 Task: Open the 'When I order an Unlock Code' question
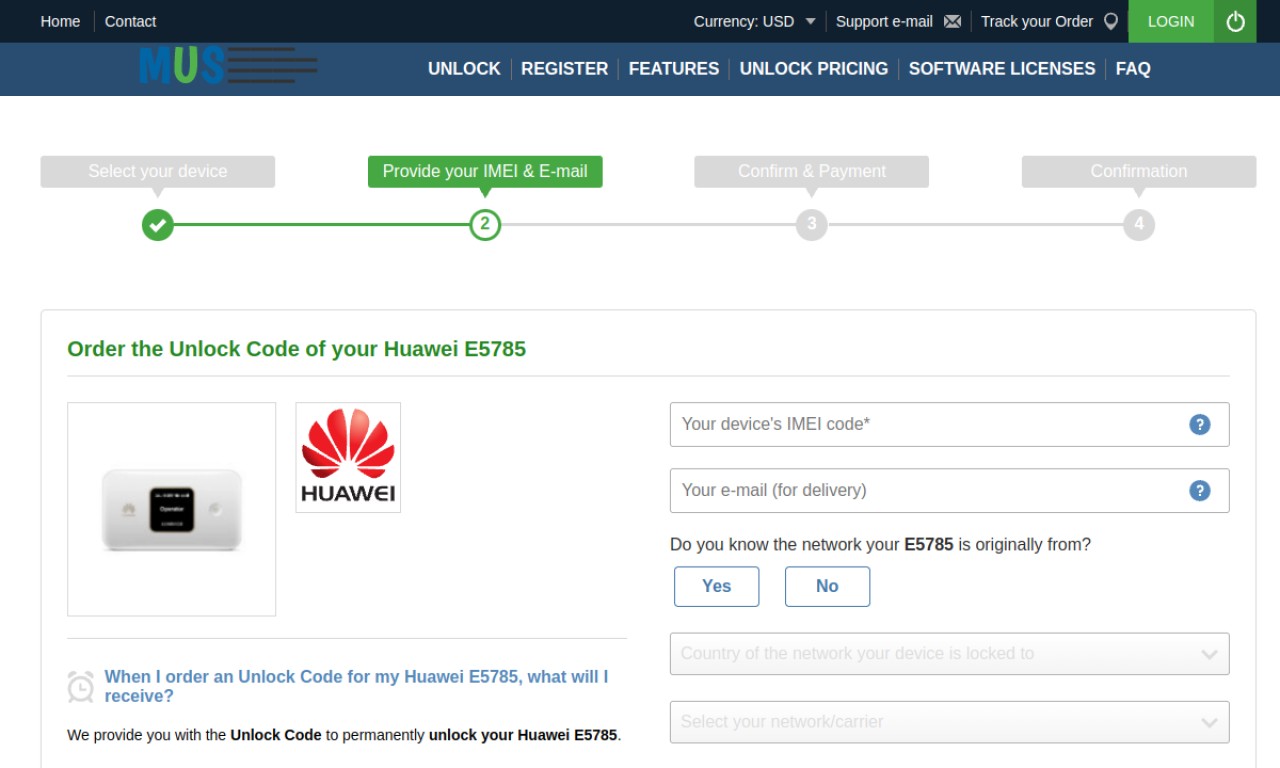(356, 686)
